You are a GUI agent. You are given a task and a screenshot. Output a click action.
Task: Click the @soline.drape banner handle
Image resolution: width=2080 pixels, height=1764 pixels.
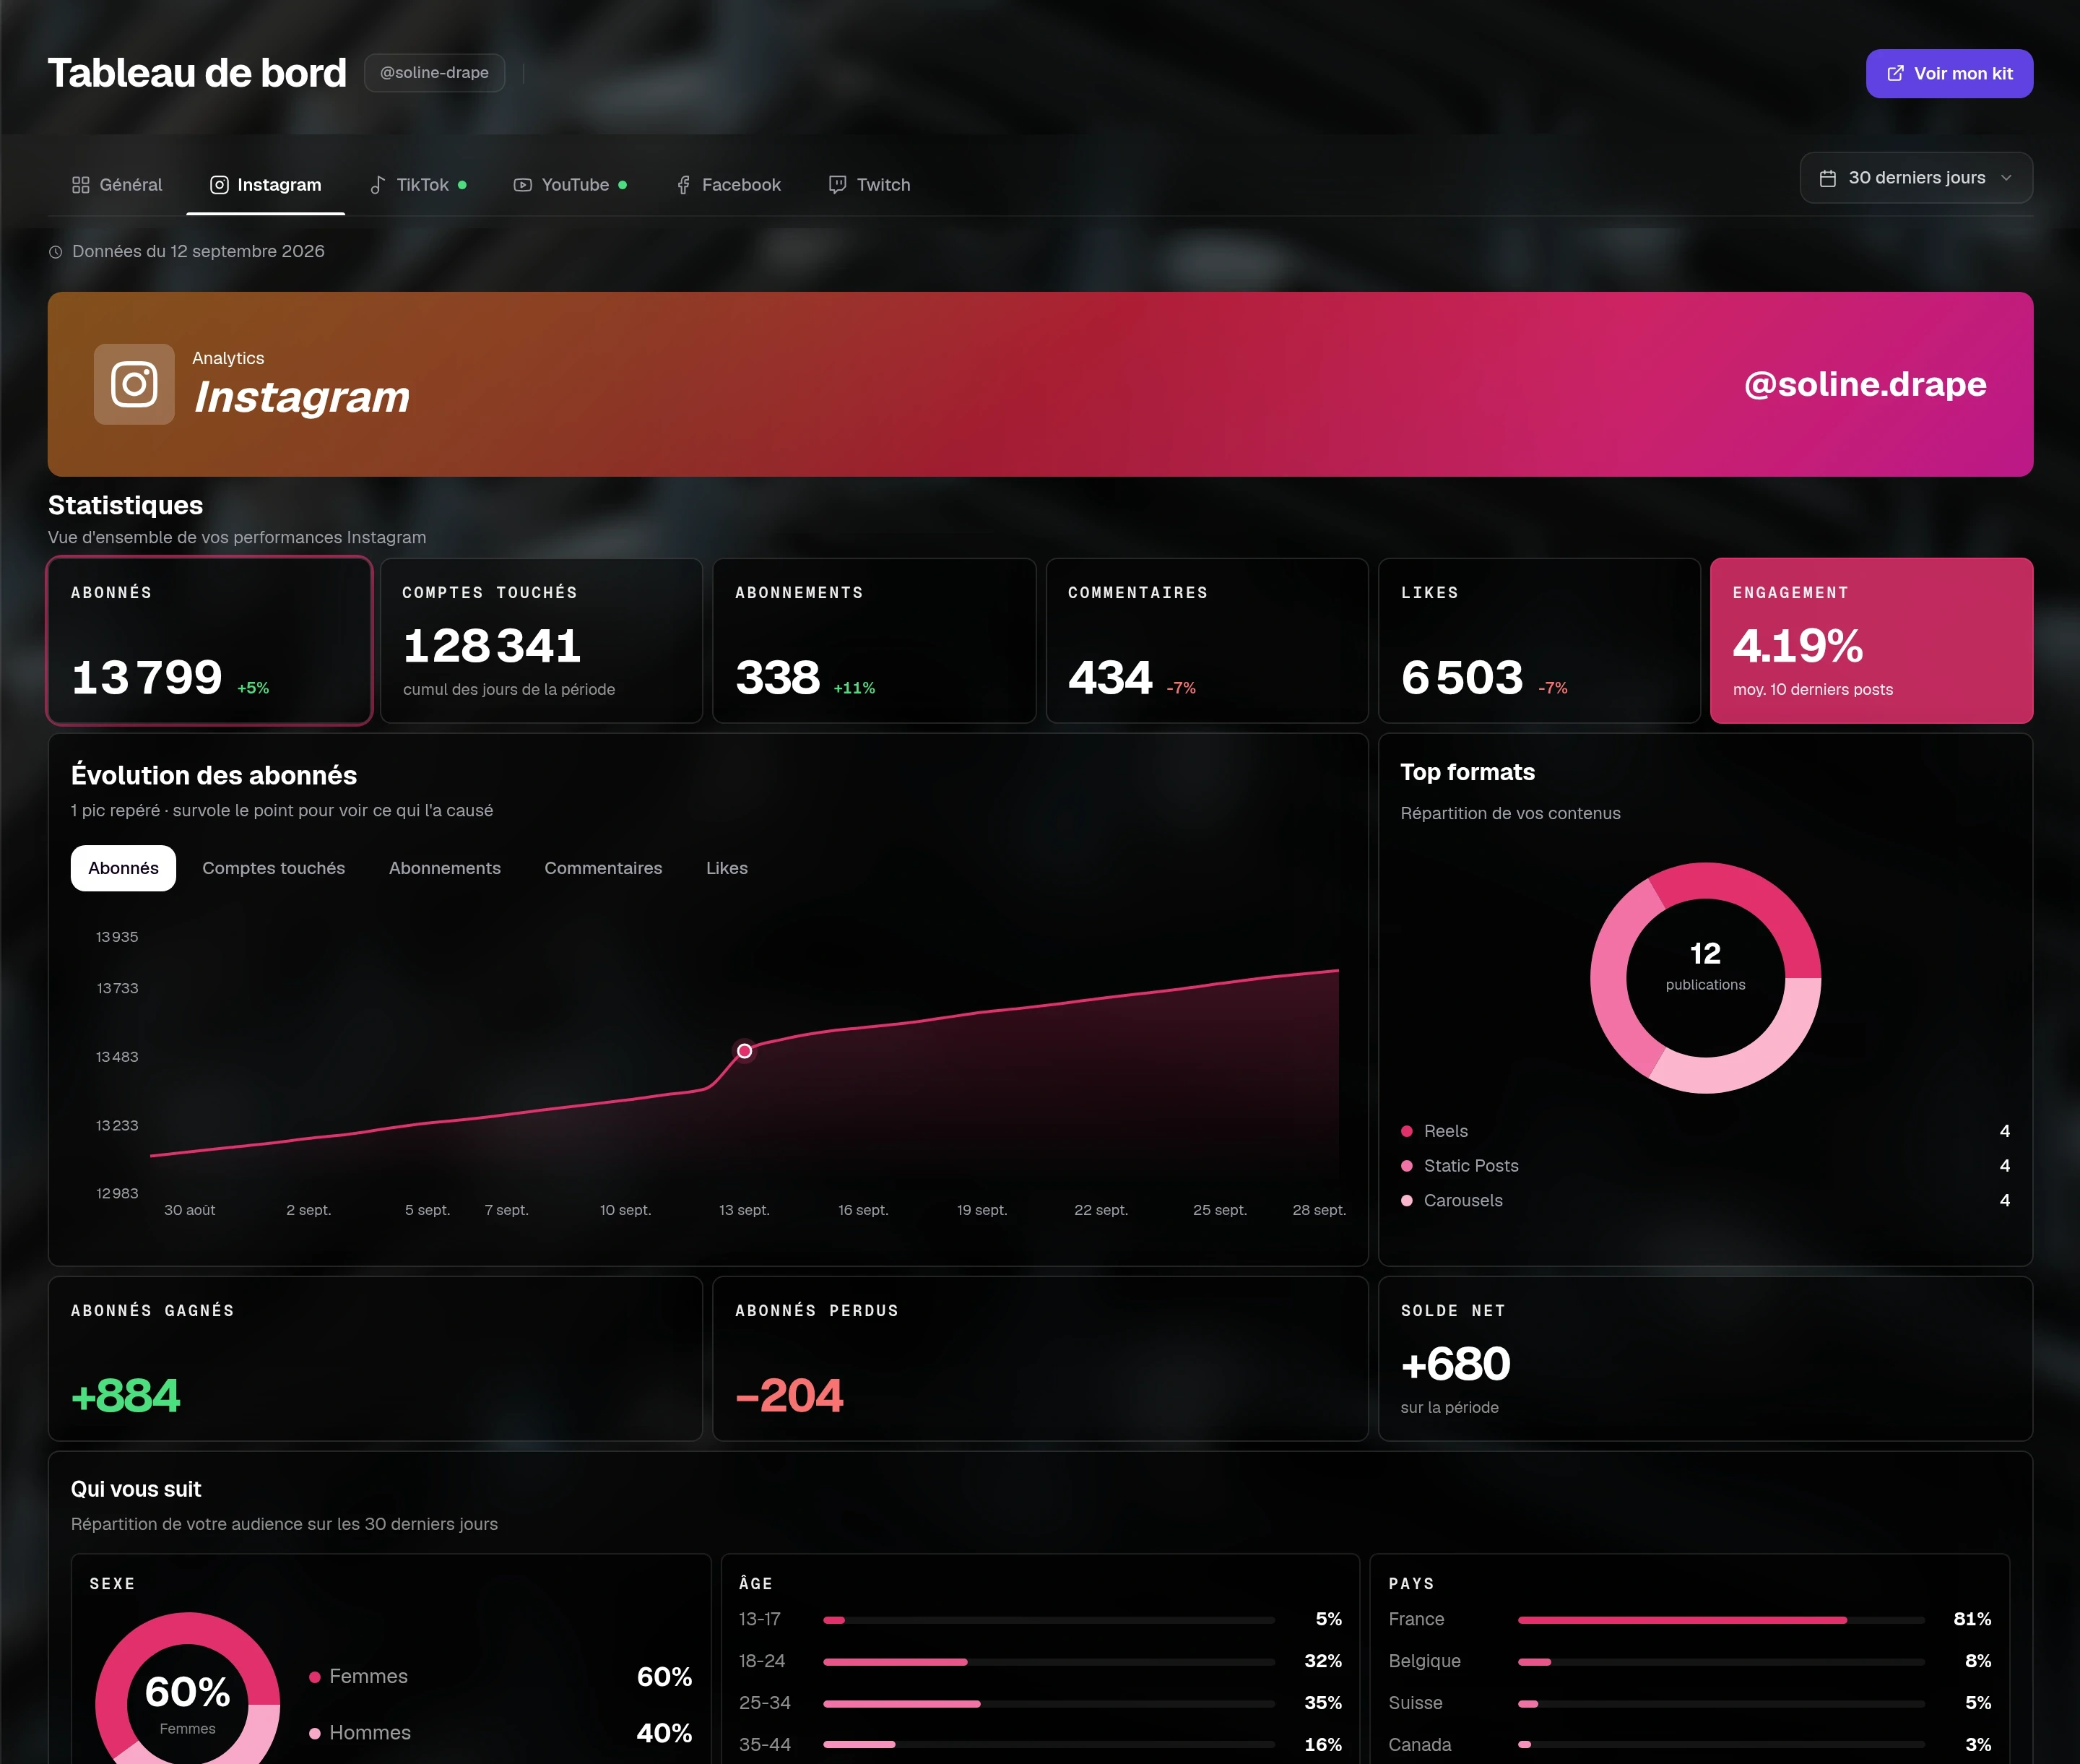[x=1865, y=384]
